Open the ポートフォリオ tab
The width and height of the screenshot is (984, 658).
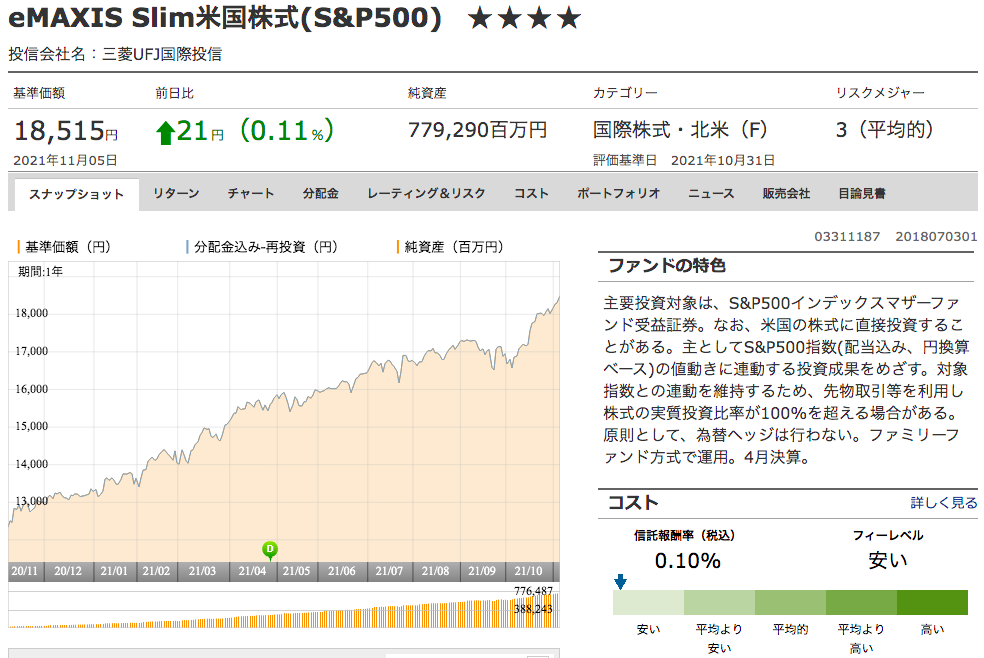[618, 193]
